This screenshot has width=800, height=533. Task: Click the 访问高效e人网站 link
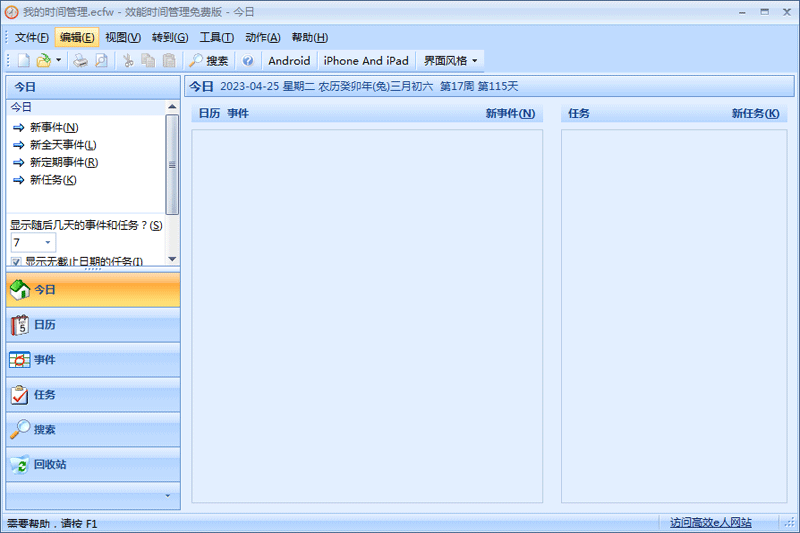(x=711, y=522)
